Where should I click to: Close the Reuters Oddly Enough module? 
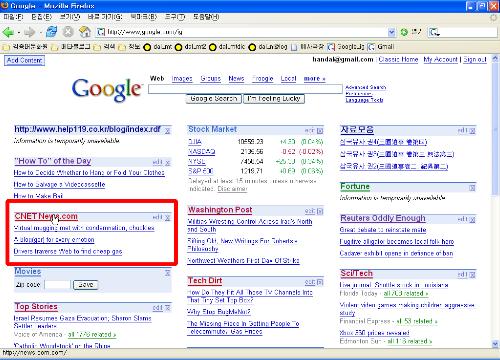[472, 219]
